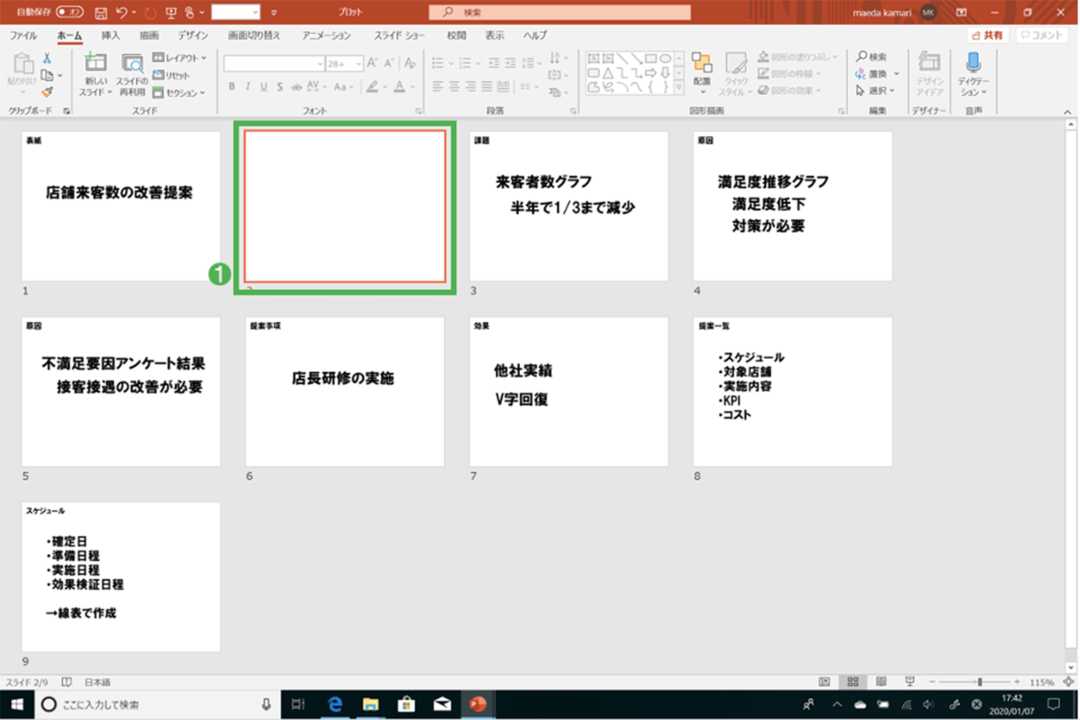Screen dimensions: 1080x720
Task: Select slide 6 thumbnail 店長研修の実施
Action: tap(344, 391)
